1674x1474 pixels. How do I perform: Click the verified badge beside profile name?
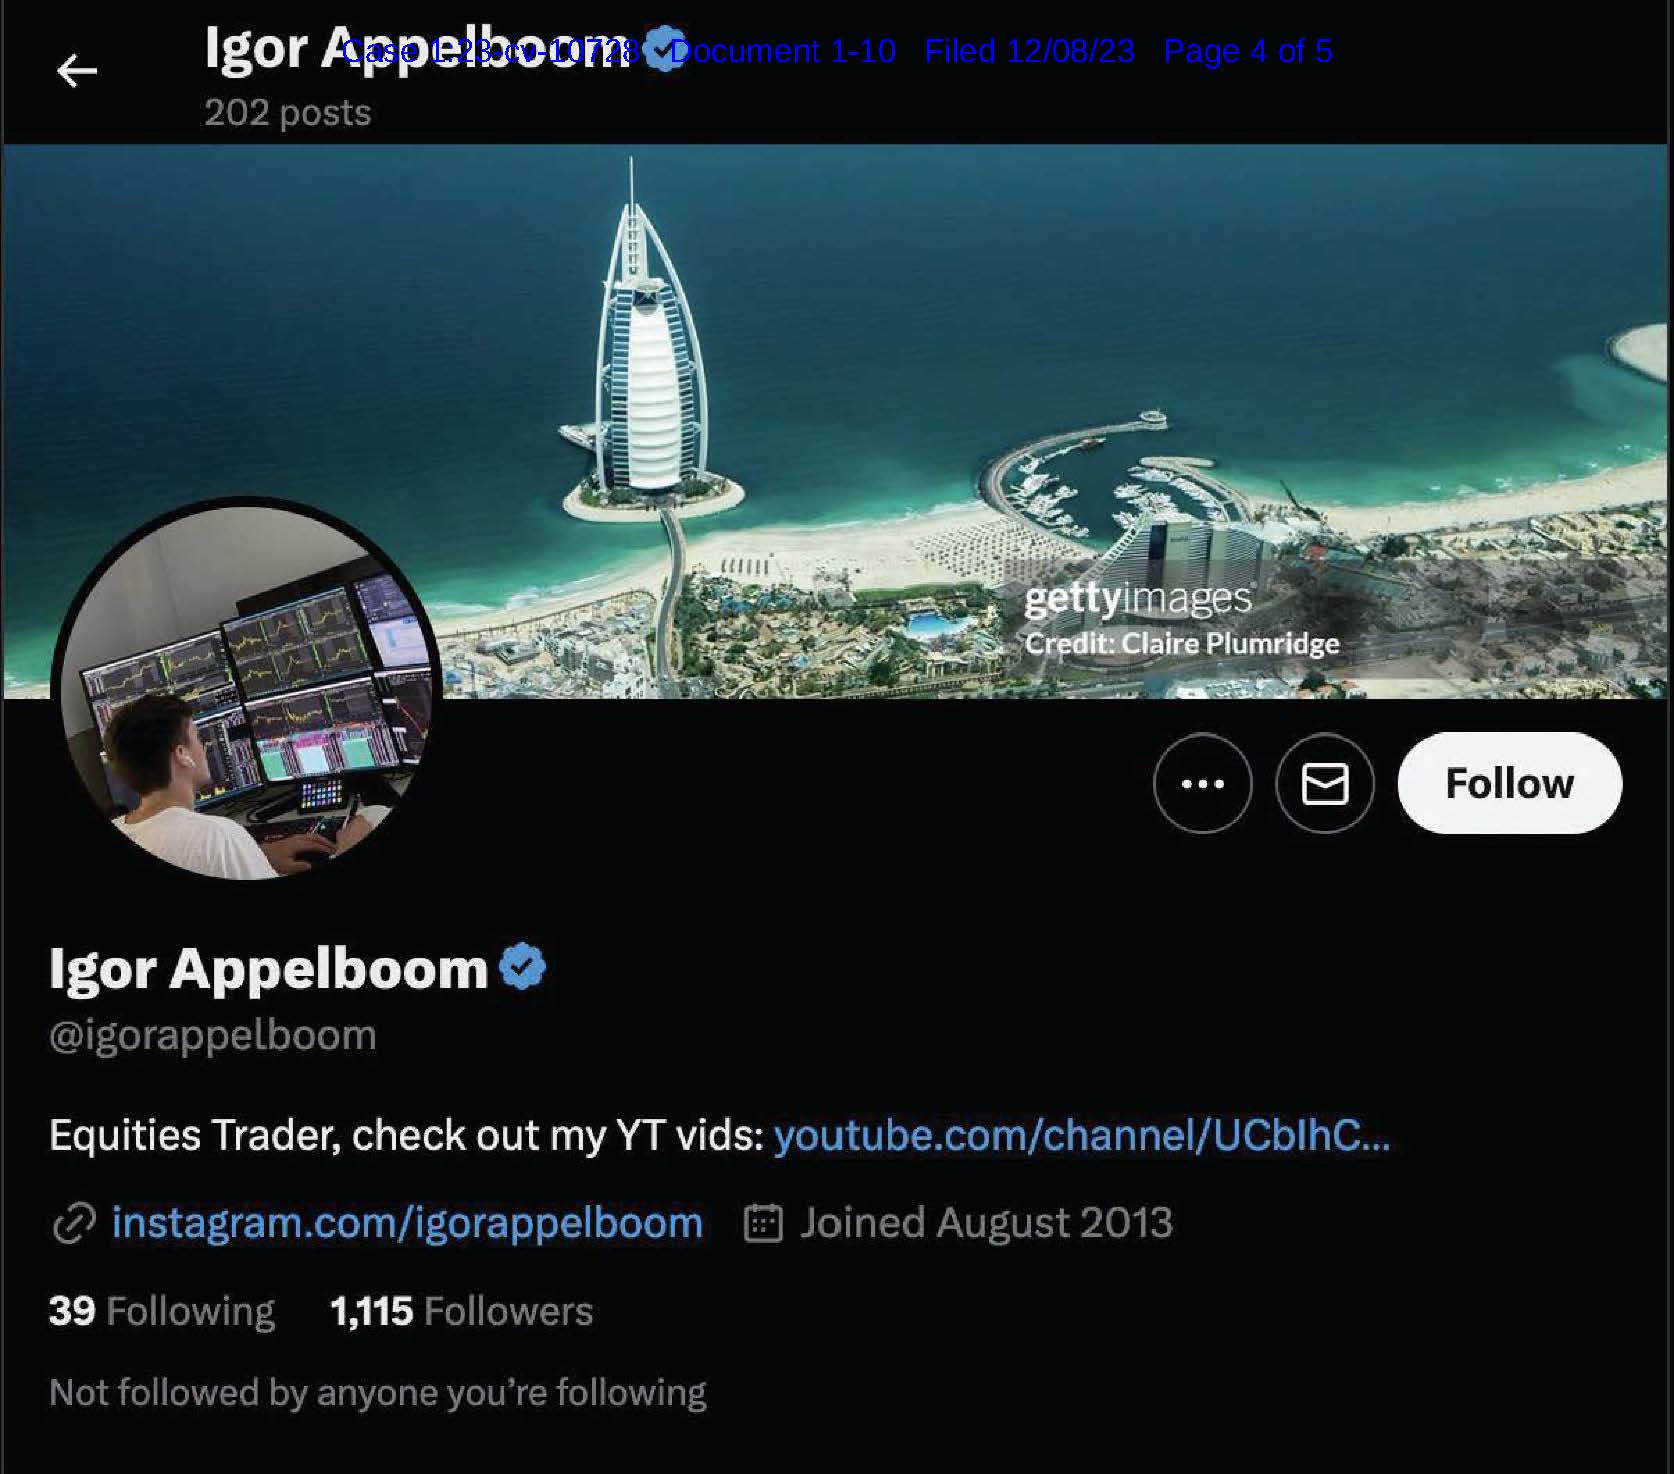click(x=522, y=967)
